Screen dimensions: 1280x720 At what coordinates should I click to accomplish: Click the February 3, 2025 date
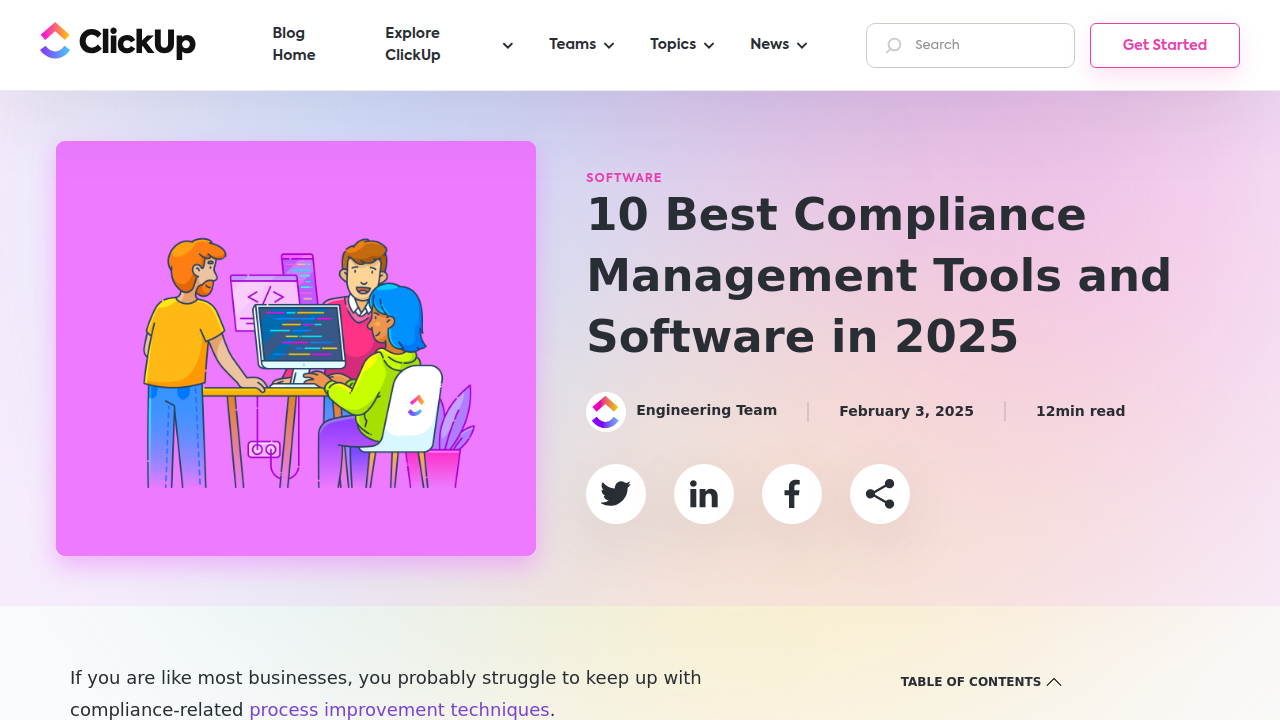pos(906,411)
